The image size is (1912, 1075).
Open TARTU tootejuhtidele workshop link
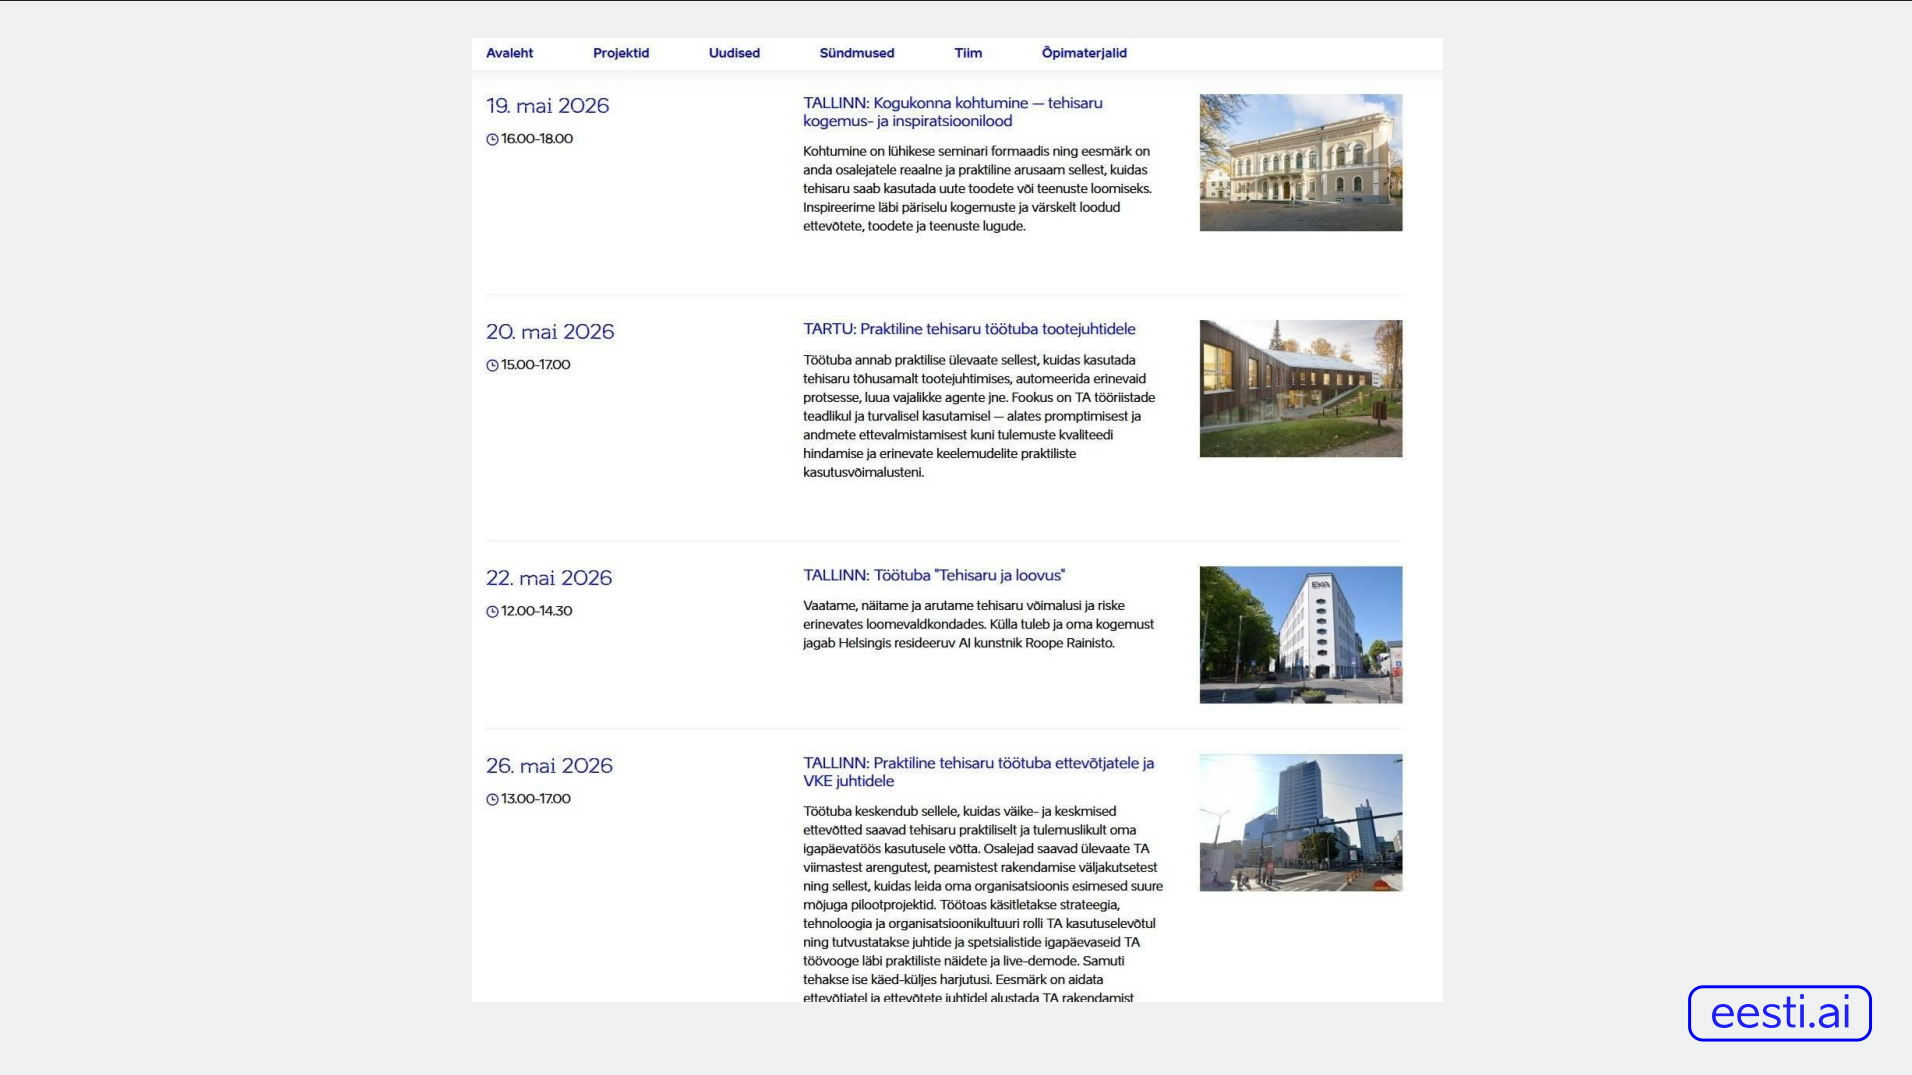point(969,329)
